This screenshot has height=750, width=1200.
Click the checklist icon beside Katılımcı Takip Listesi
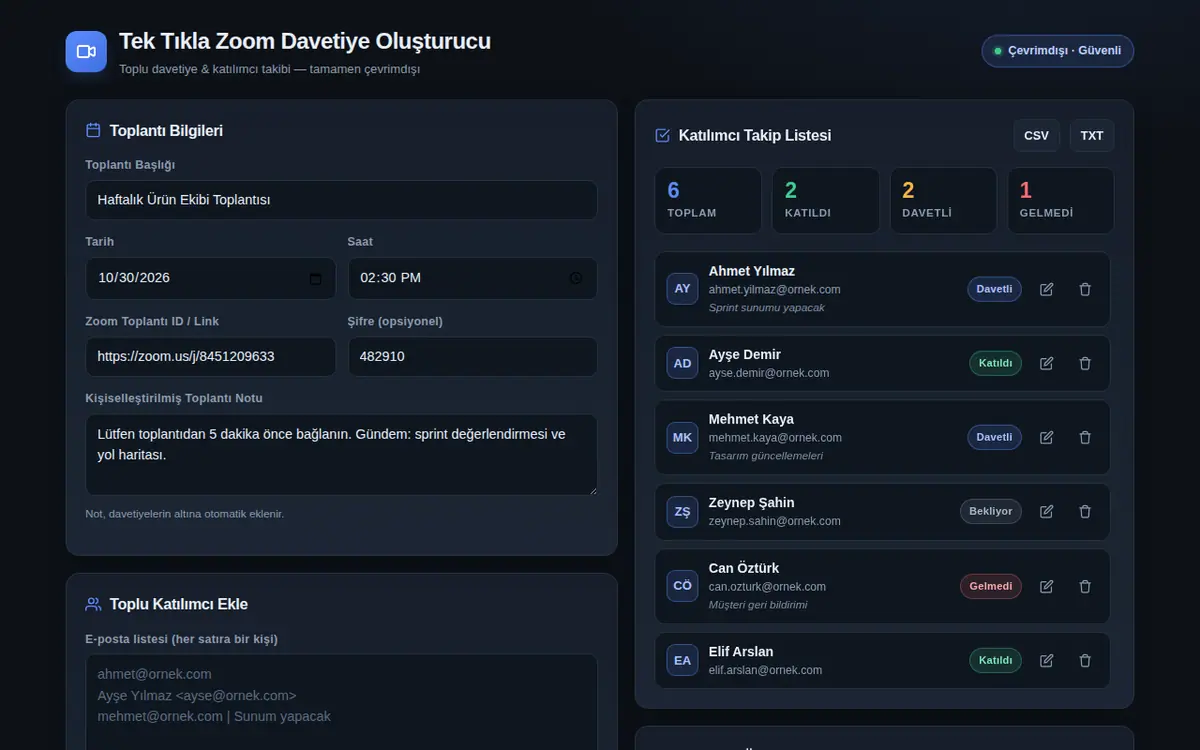tap(662, 135)
